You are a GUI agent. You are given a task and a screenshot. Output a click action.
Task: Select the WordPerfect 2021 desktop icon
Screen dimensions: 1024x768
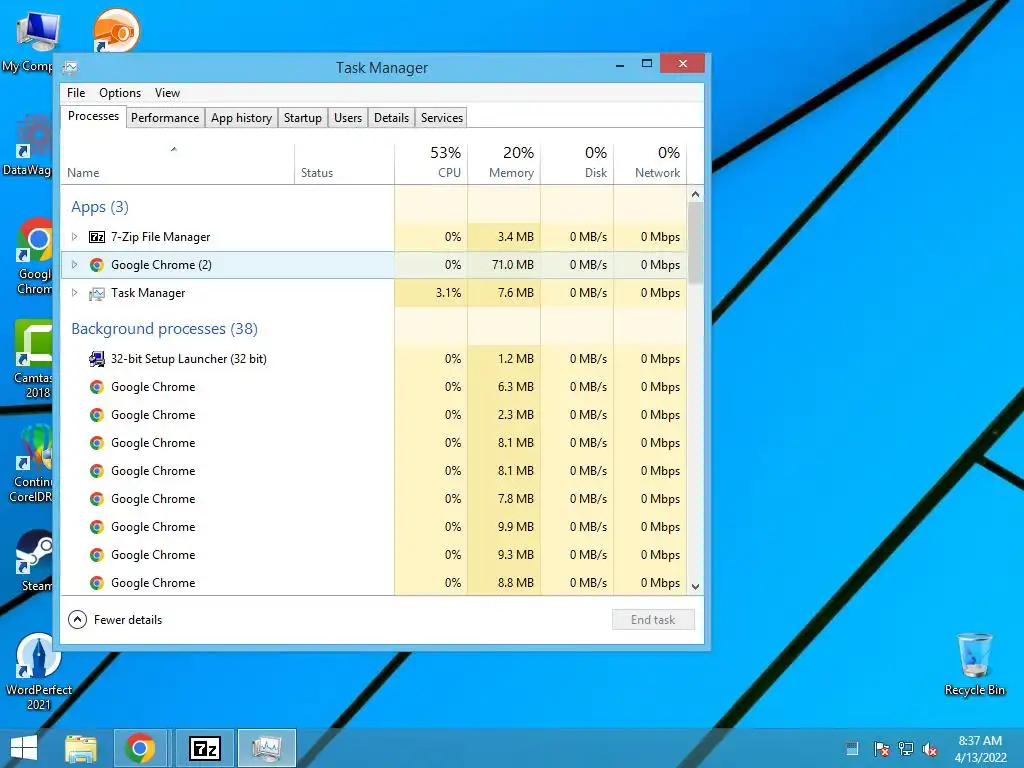pyautogui.click(x=38, y=671)
